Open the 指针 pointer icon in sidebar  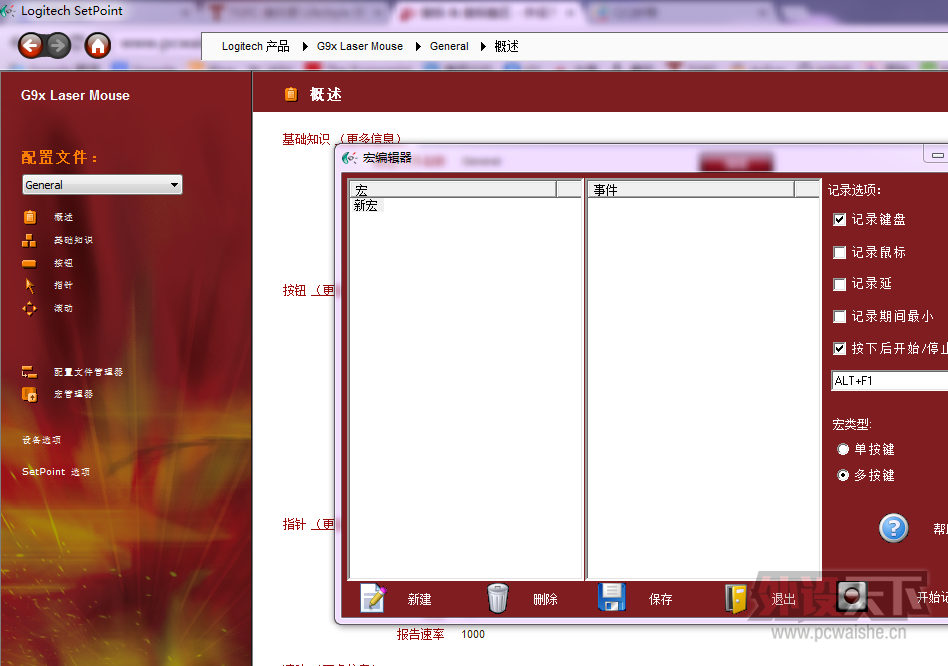point(30,285)
